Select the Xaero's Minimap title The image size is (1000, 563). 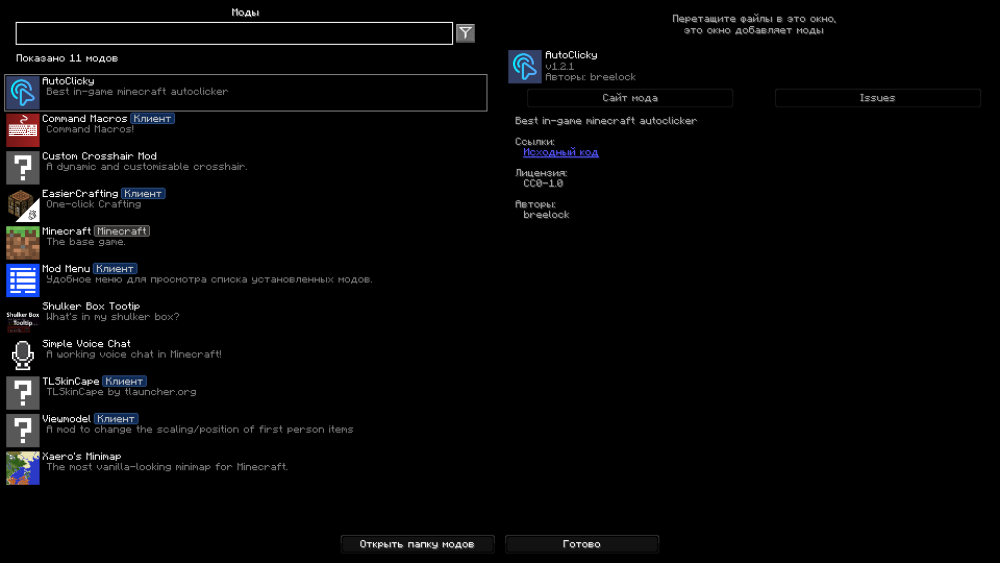coord(82,457)
